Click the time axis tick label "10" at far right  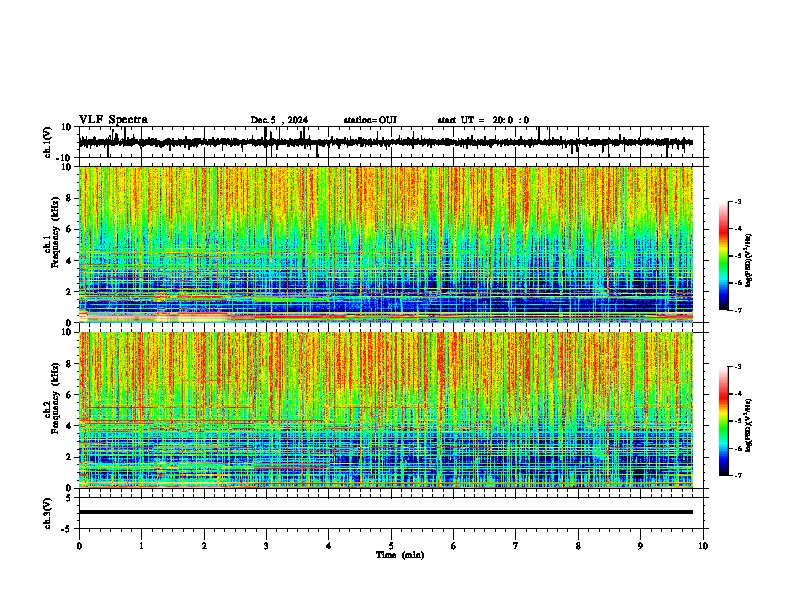click(703, 546)
